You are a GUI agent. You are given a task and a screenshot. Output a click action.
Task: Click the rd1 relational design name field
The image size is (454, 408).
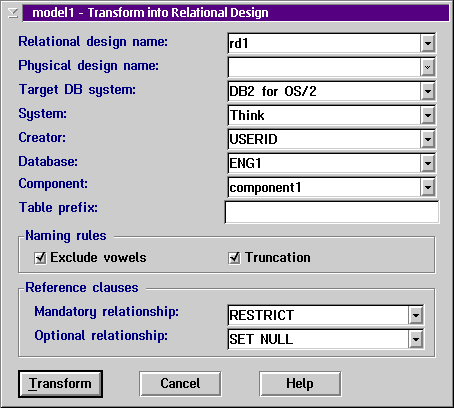point(324,43)
